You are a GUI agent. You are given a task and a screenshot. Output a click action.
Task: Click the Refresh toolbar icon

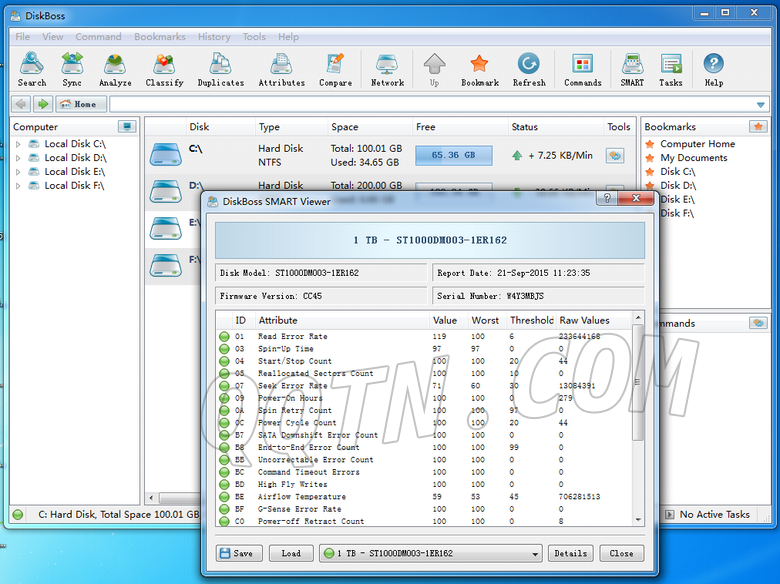pos(529,69)
